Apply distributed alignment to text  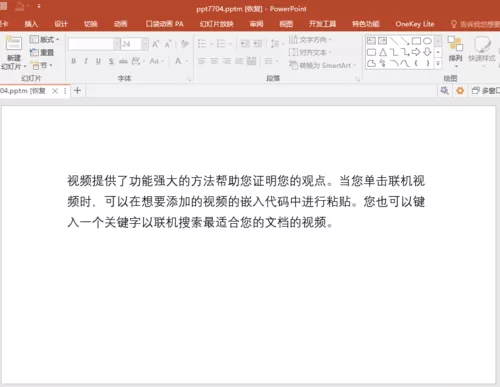tap(251, 61)
